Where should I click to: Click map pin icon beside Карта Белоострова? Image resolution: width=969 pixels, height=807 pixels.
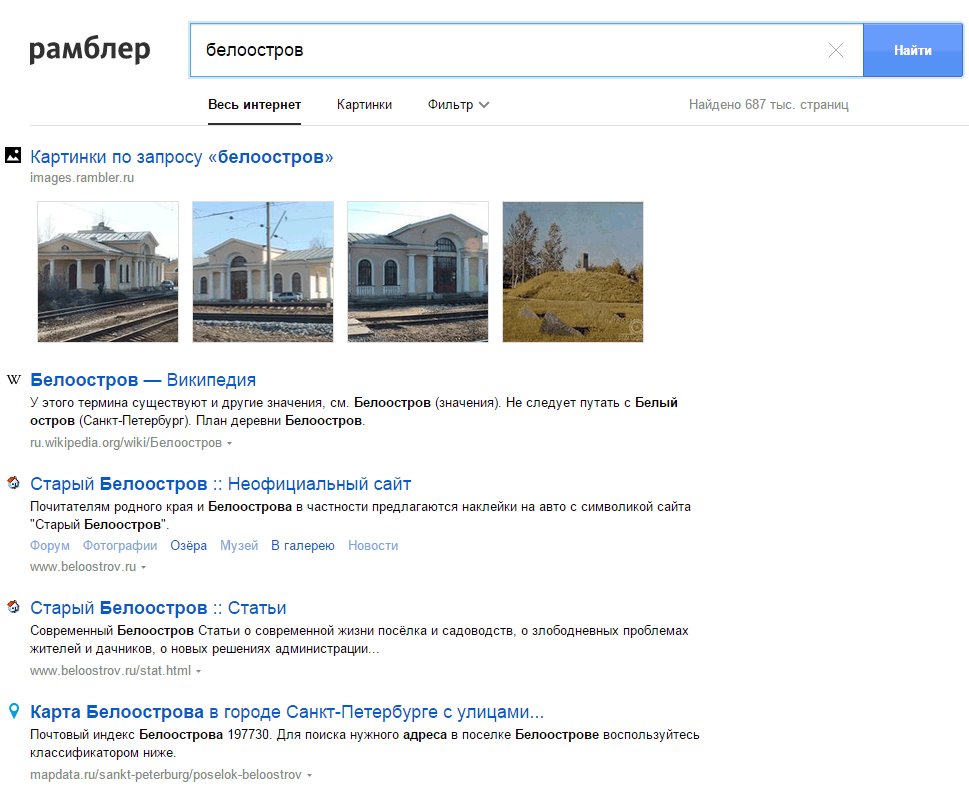click(x=13, y=711)
